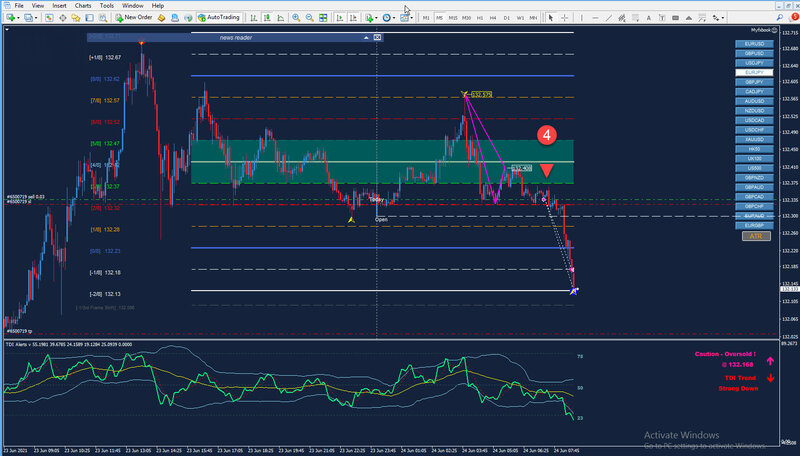This screenshot has width=800, height=456.
Task: Switch chart timeframe to M15
Action: point(453,18)
